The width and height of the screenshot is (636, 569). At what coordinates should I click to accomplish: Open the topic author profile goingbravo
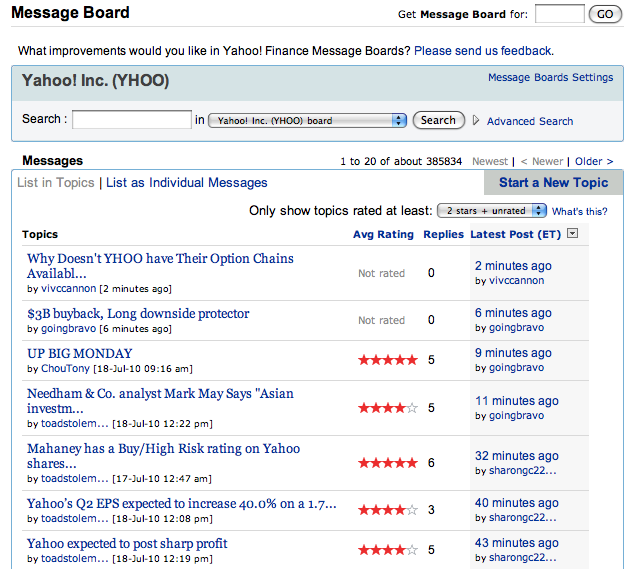tap(69, 329)
